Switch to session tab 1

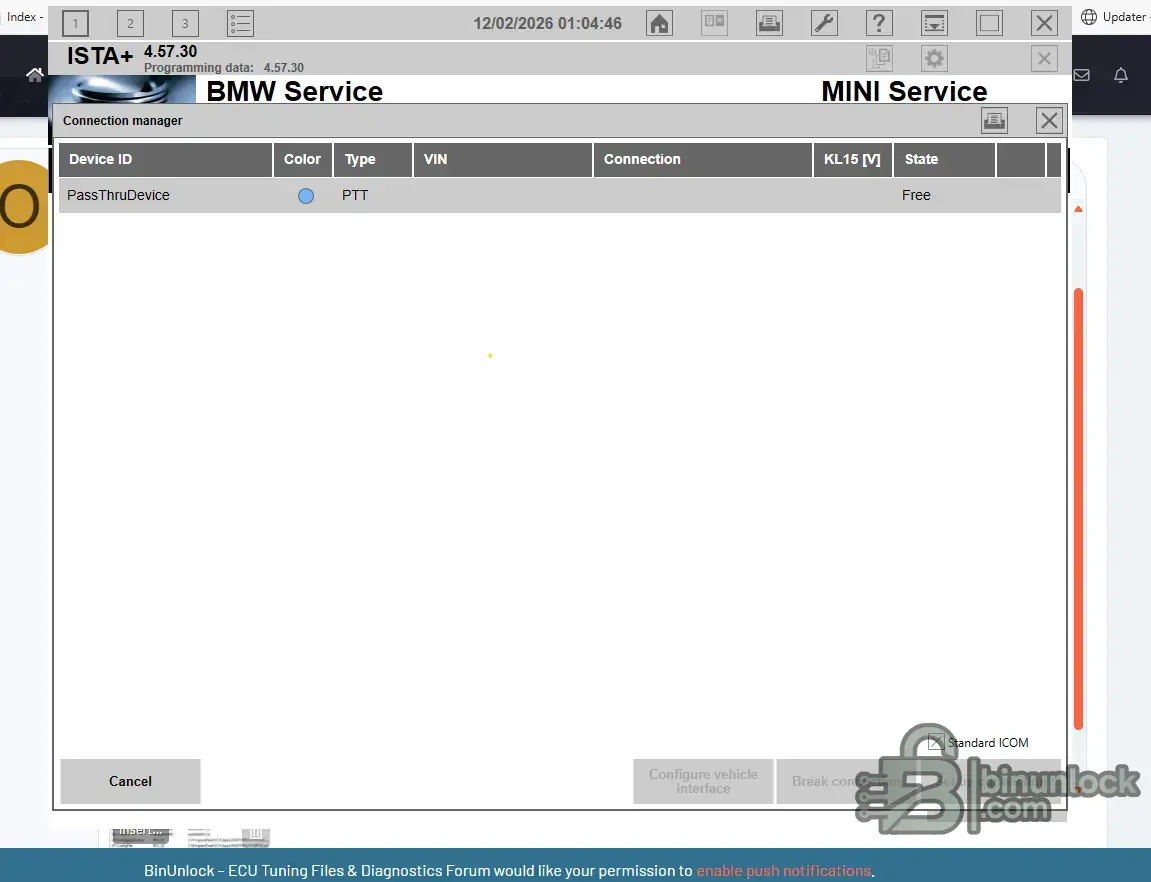point(75,24)
